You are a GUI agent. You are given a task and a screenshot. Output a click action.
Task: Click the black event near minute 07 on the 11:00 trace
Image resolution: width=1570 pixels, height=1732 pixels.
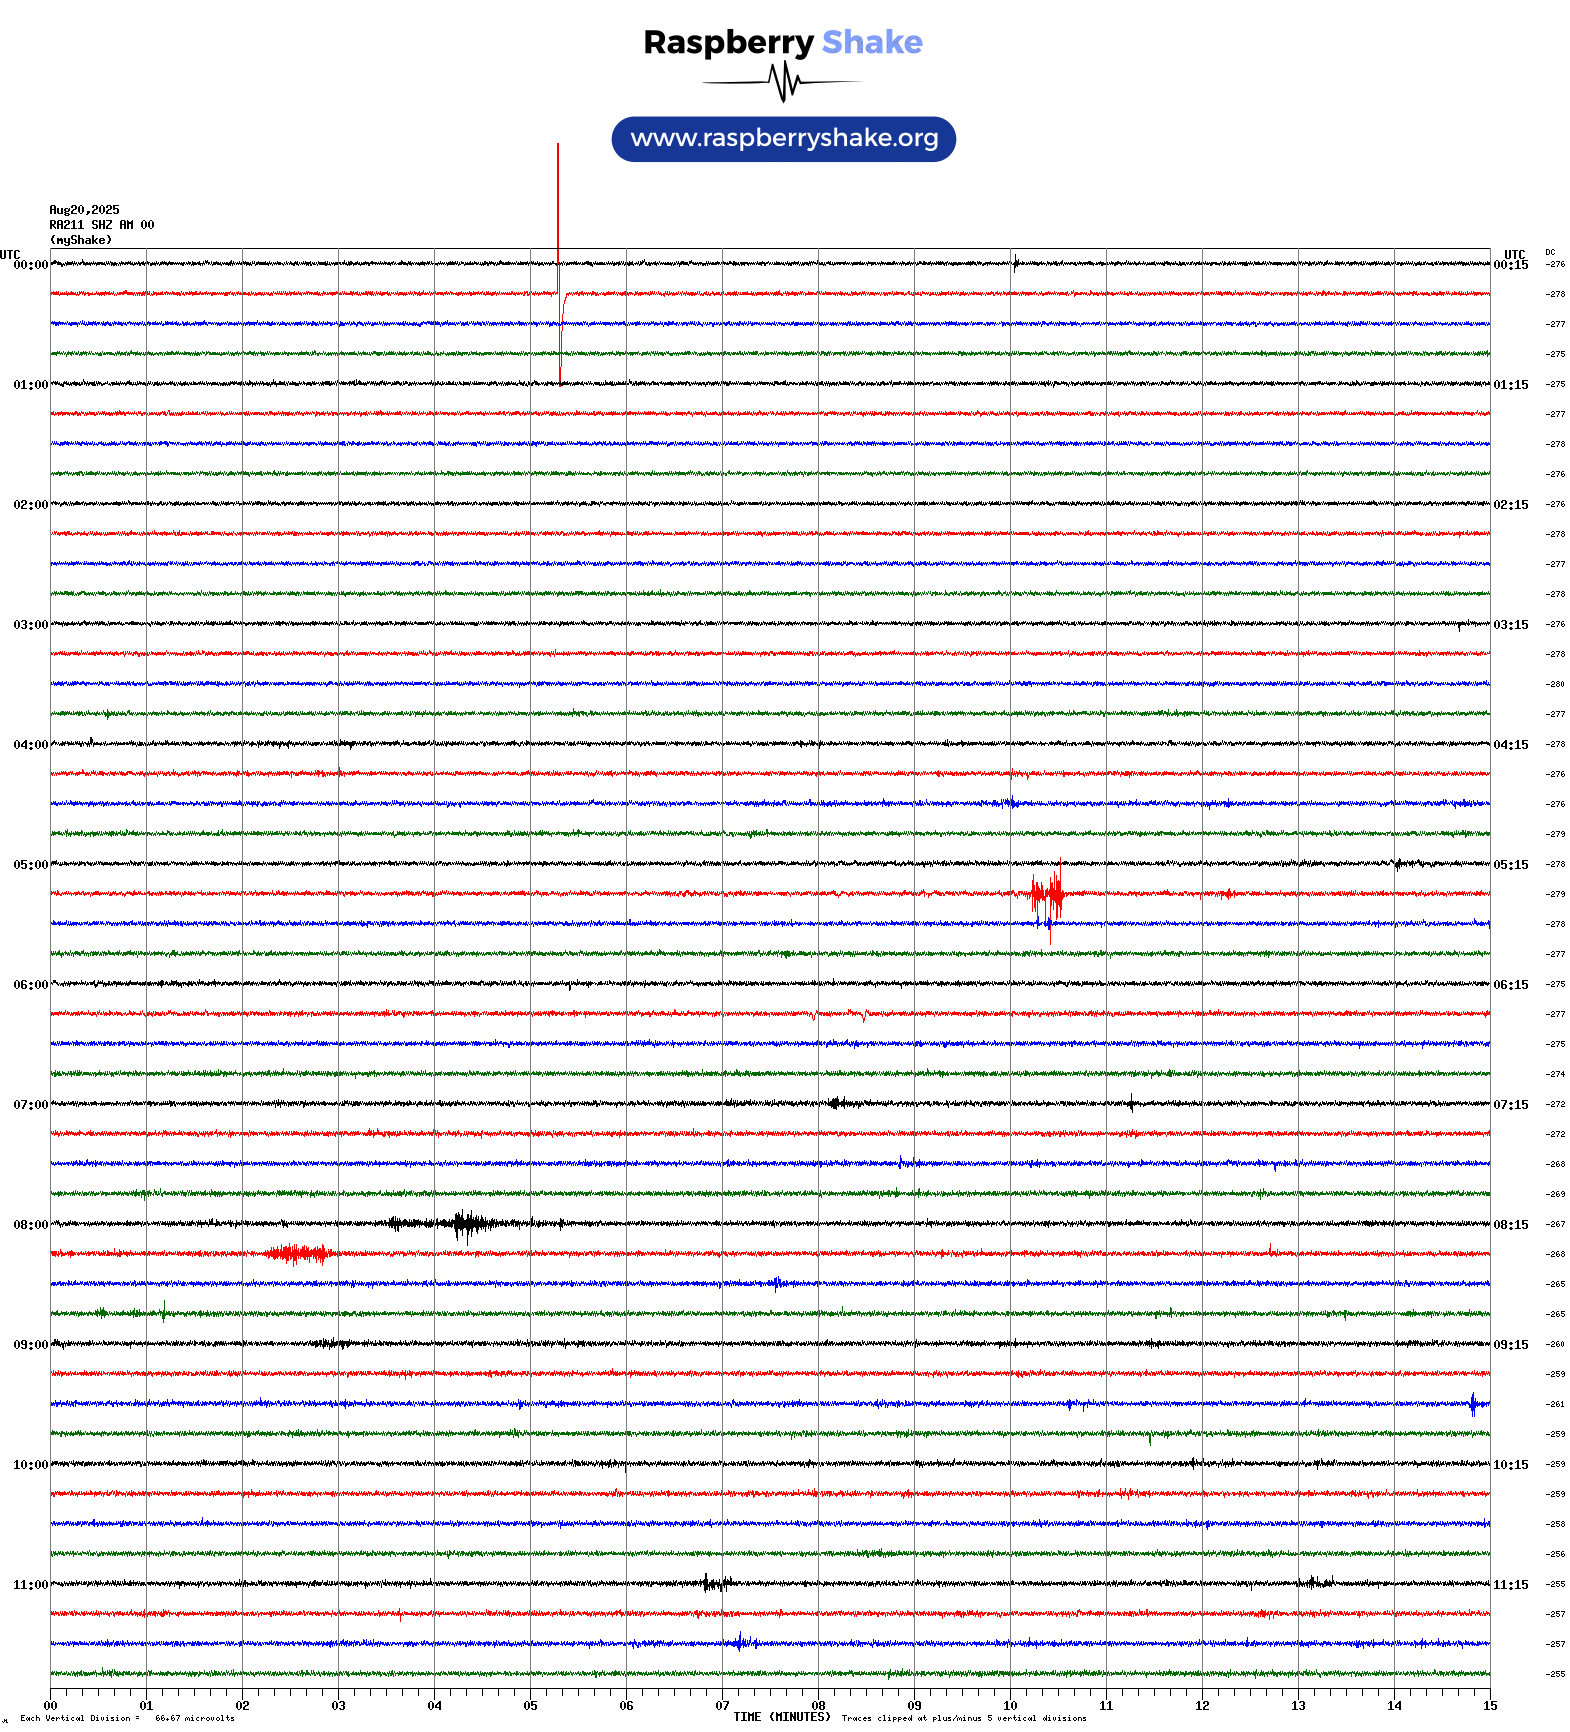[714, 1583]
